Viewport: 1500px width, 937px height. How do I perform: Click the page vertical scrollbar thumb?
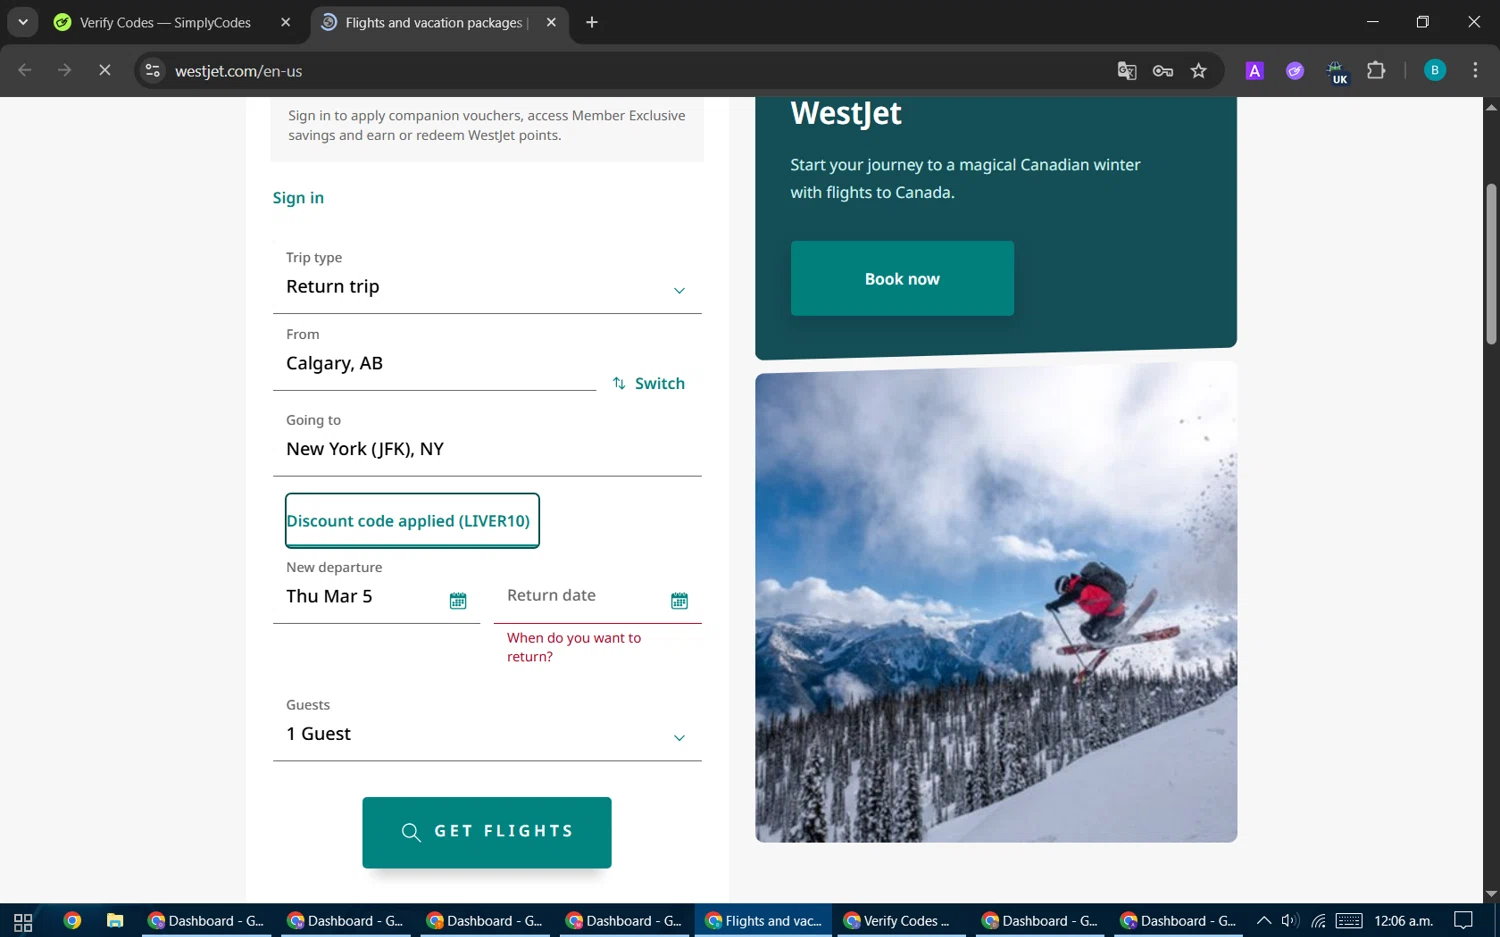(x=1491, y=265)
